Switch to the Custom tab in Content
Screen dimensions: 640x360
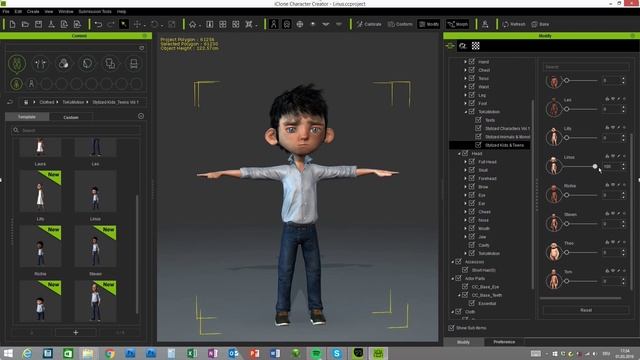click(71, 117)
